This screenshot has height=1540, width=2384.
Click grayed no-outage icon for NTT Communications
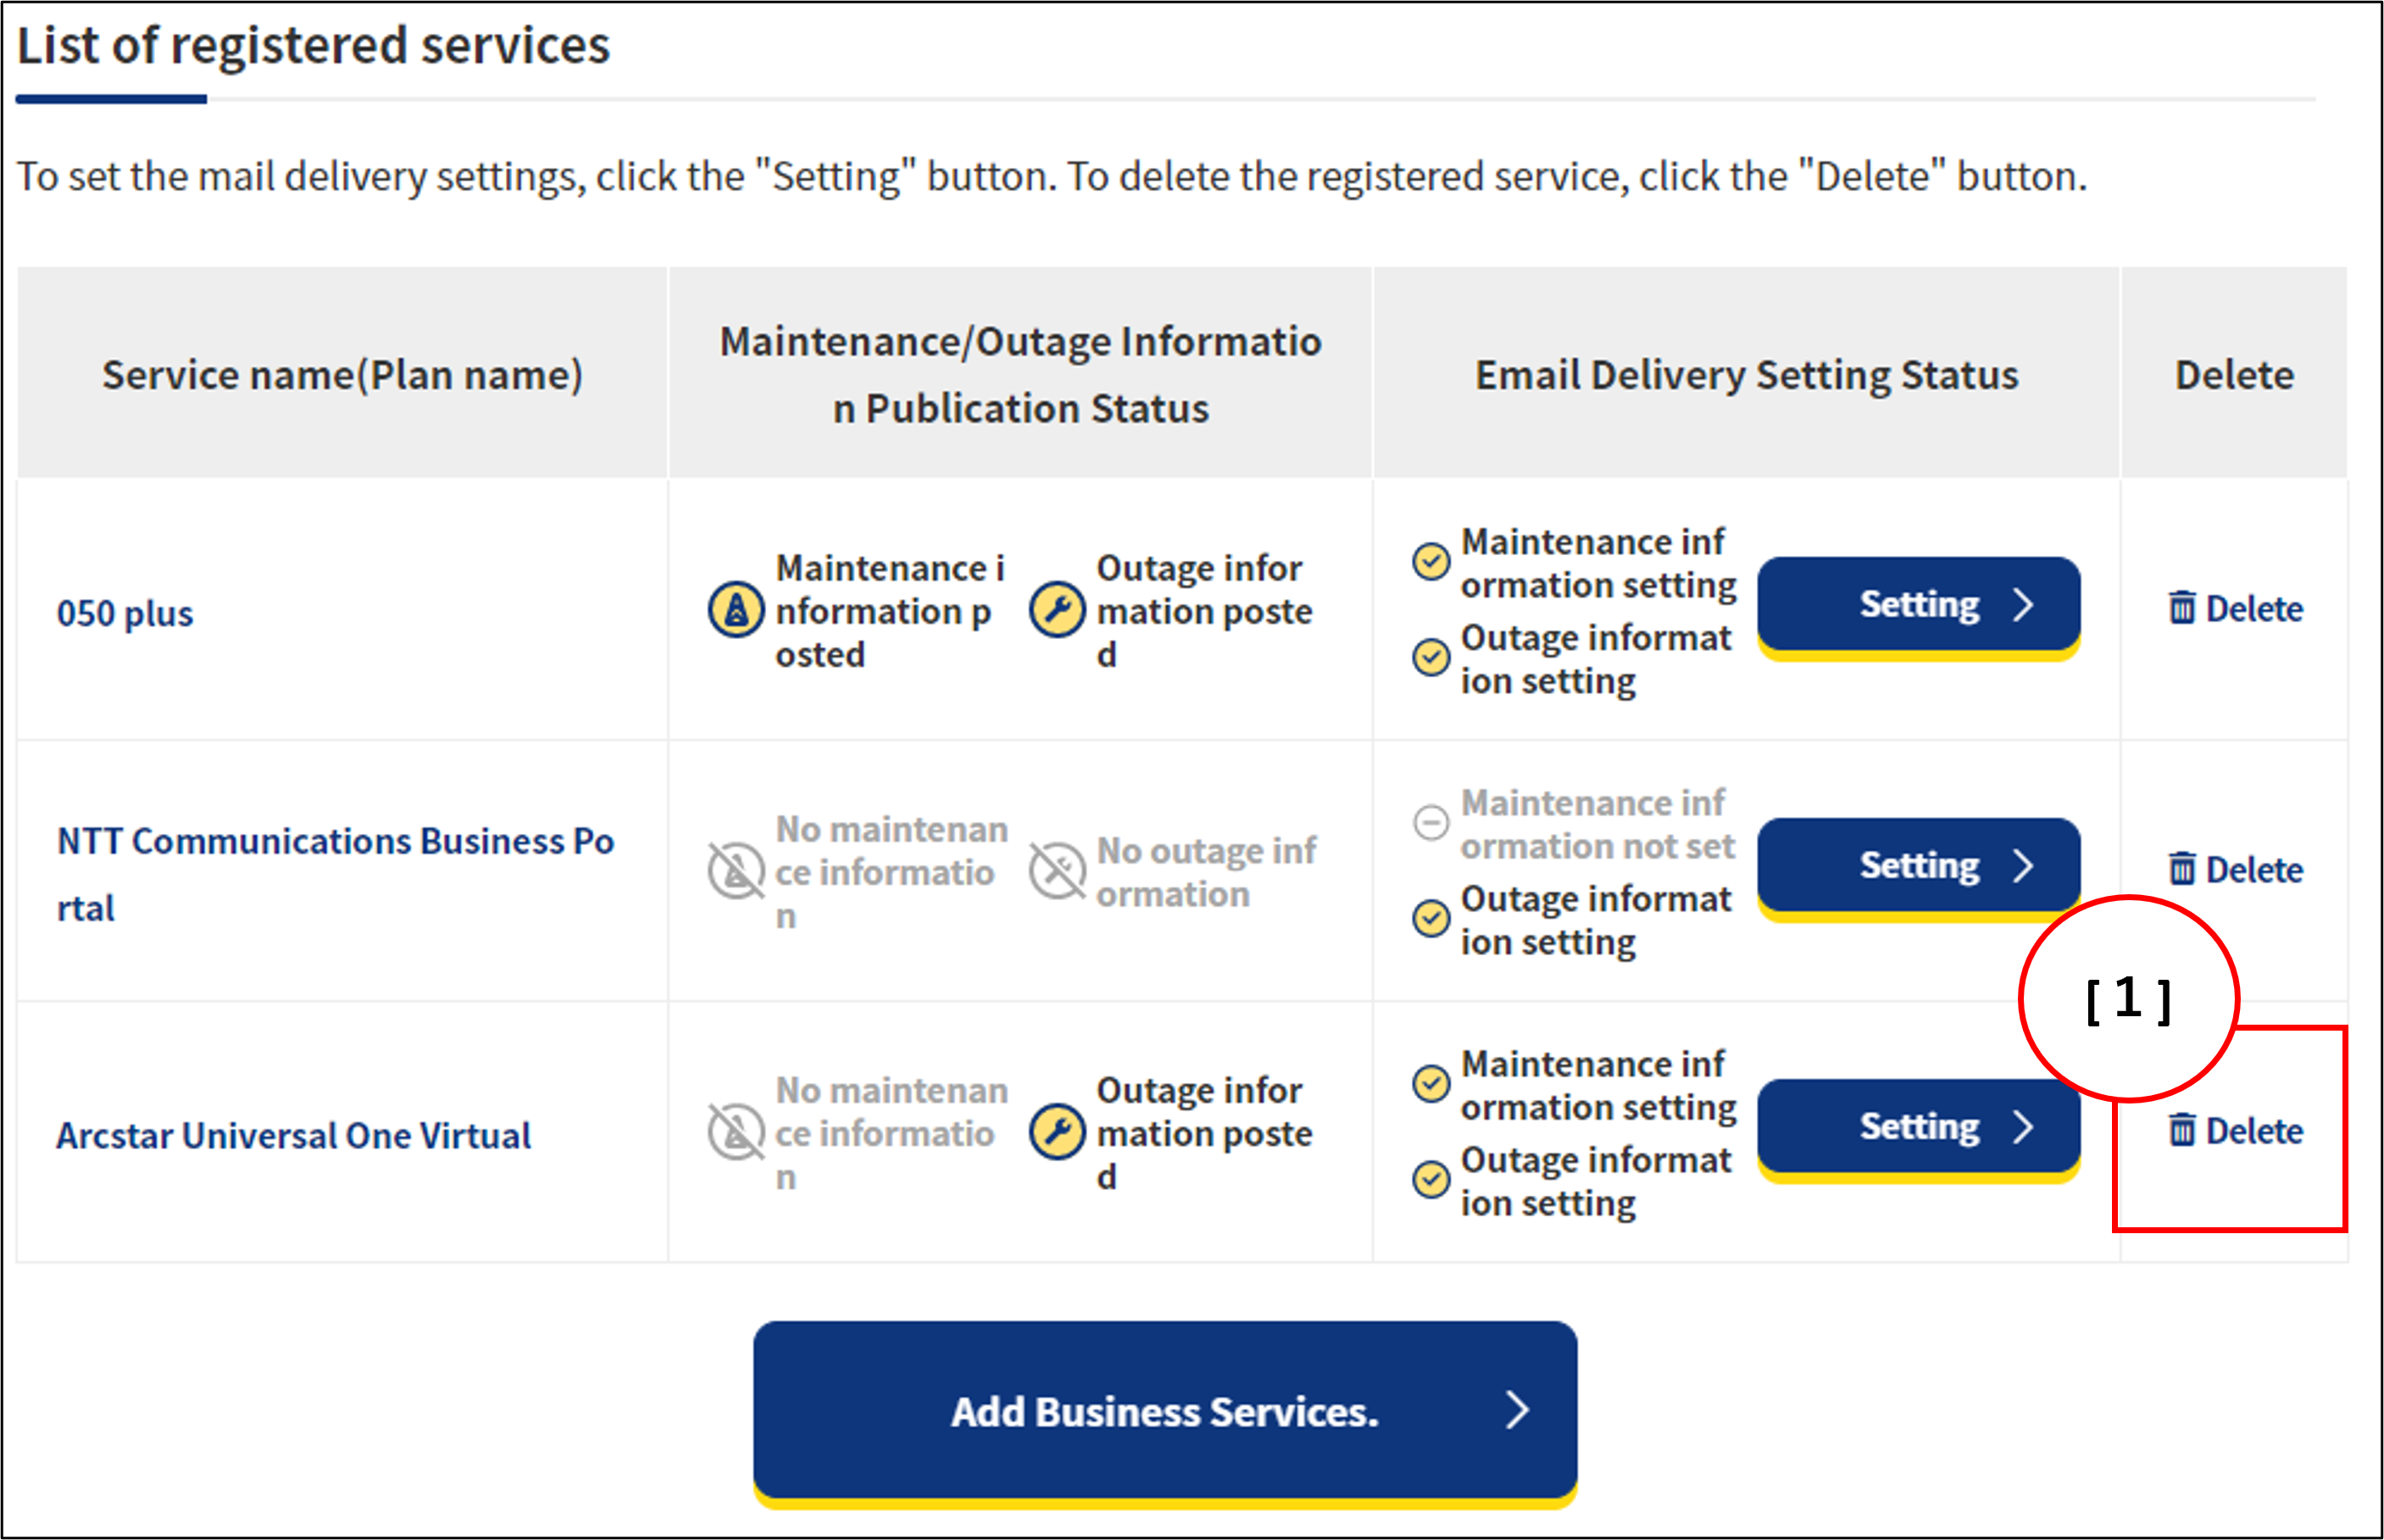1057,870
